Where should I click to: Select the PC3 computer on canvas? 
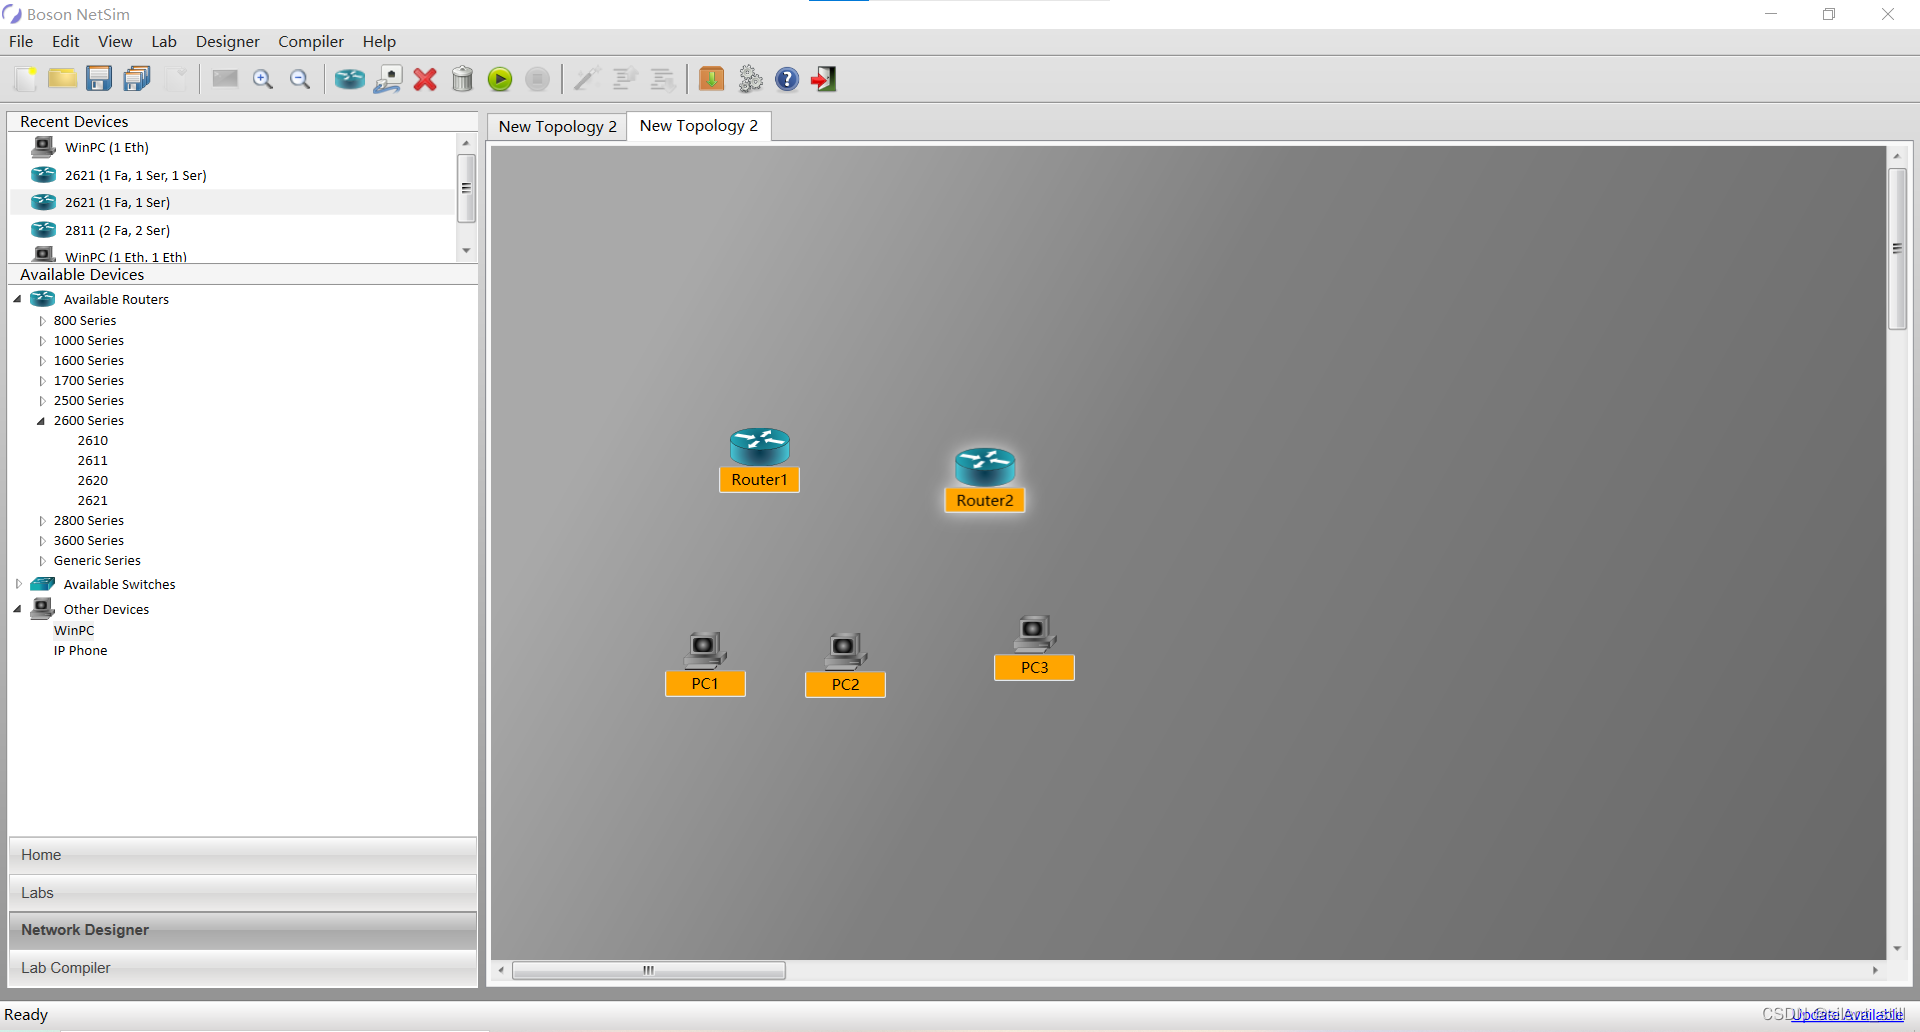pyautogui.click(x=1034, y=647)
